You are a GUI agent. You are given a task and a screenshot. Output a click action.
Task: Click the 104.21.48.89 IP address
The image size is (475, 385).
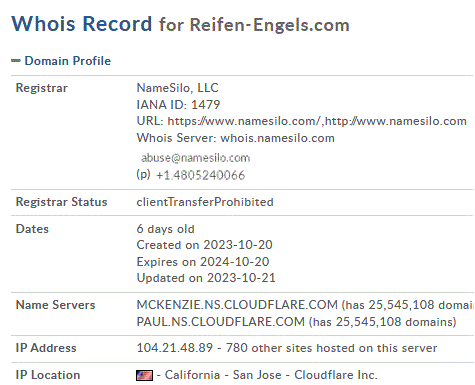pyautogui.click(x=175, y=348)
